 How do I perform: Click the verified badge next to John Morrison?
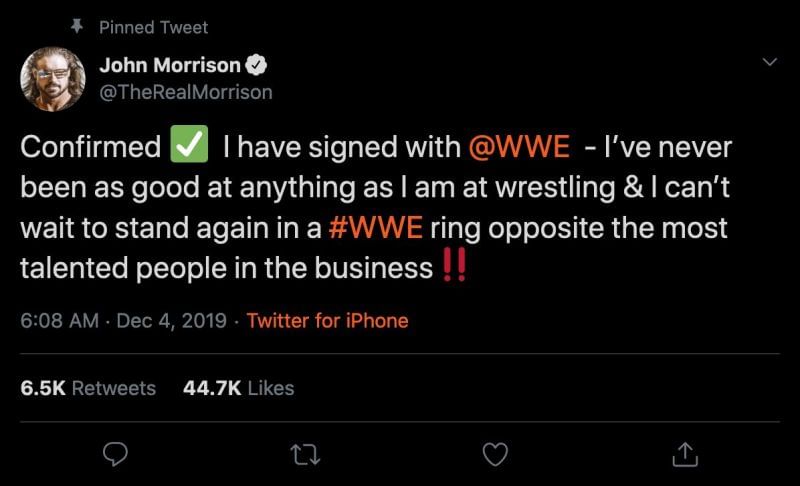(256, 66)
